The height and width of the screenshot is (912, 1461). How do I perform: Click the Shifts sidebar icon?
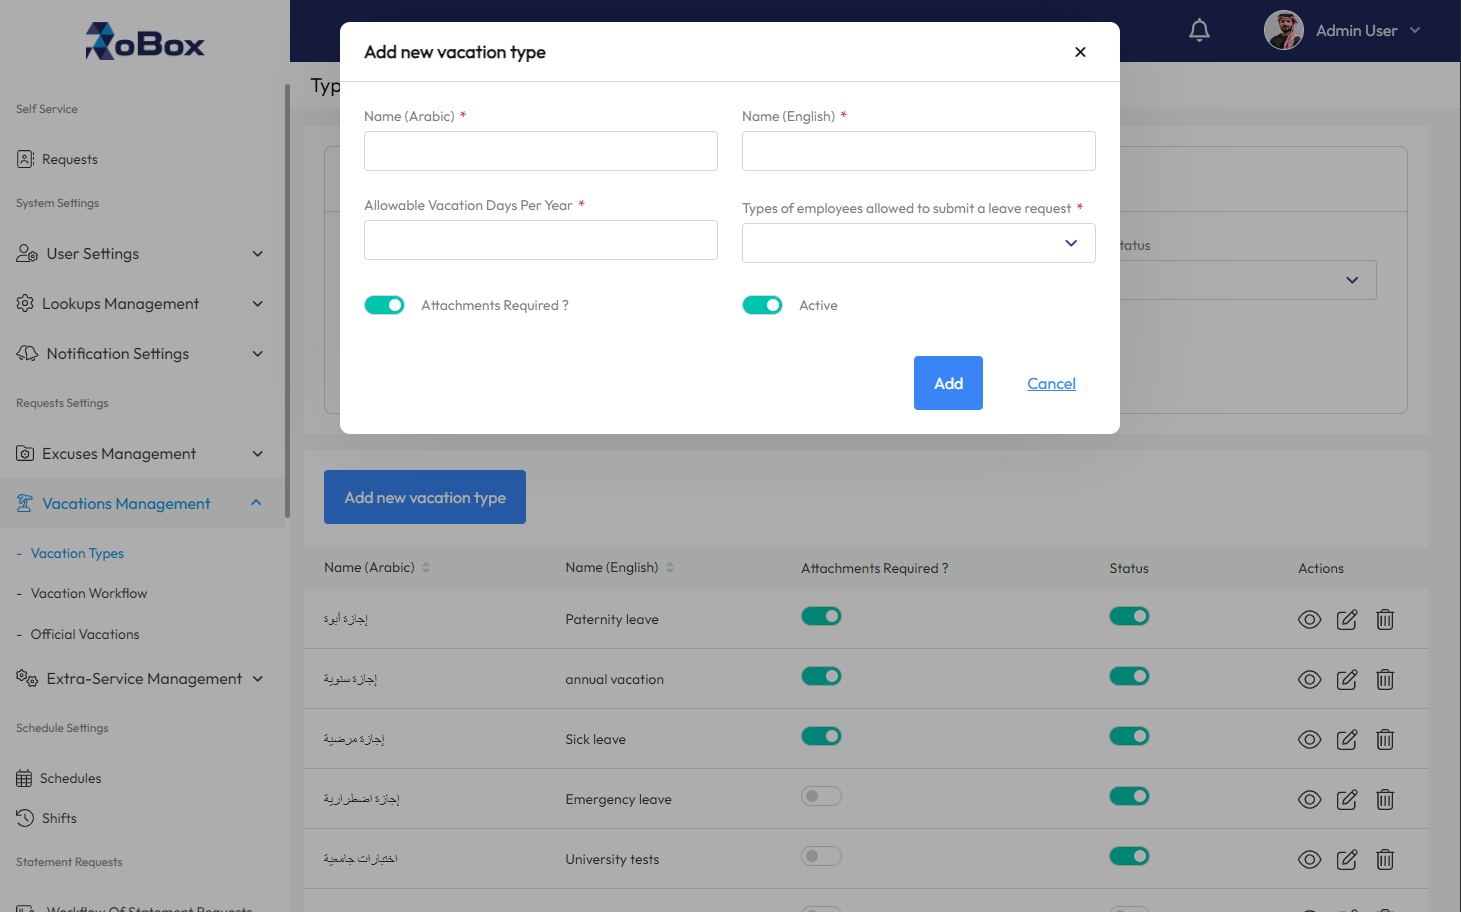point(25,818)
